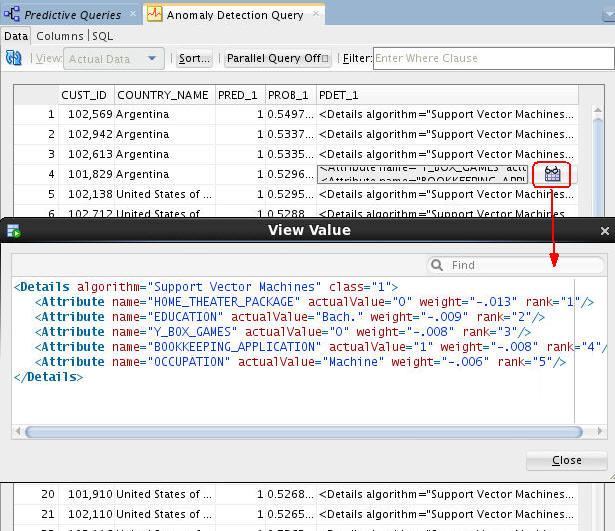Switch to the Columns tab
Viewport: 615px width, 531px height.
point(60,36)
